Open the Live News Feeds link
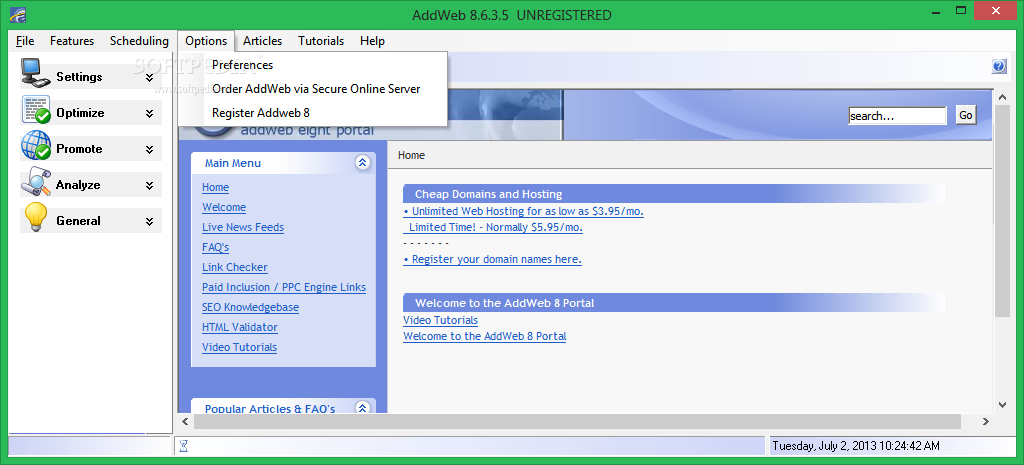Image resolution: width=1024 pixels, height=465 pixels. click(243, 227)
